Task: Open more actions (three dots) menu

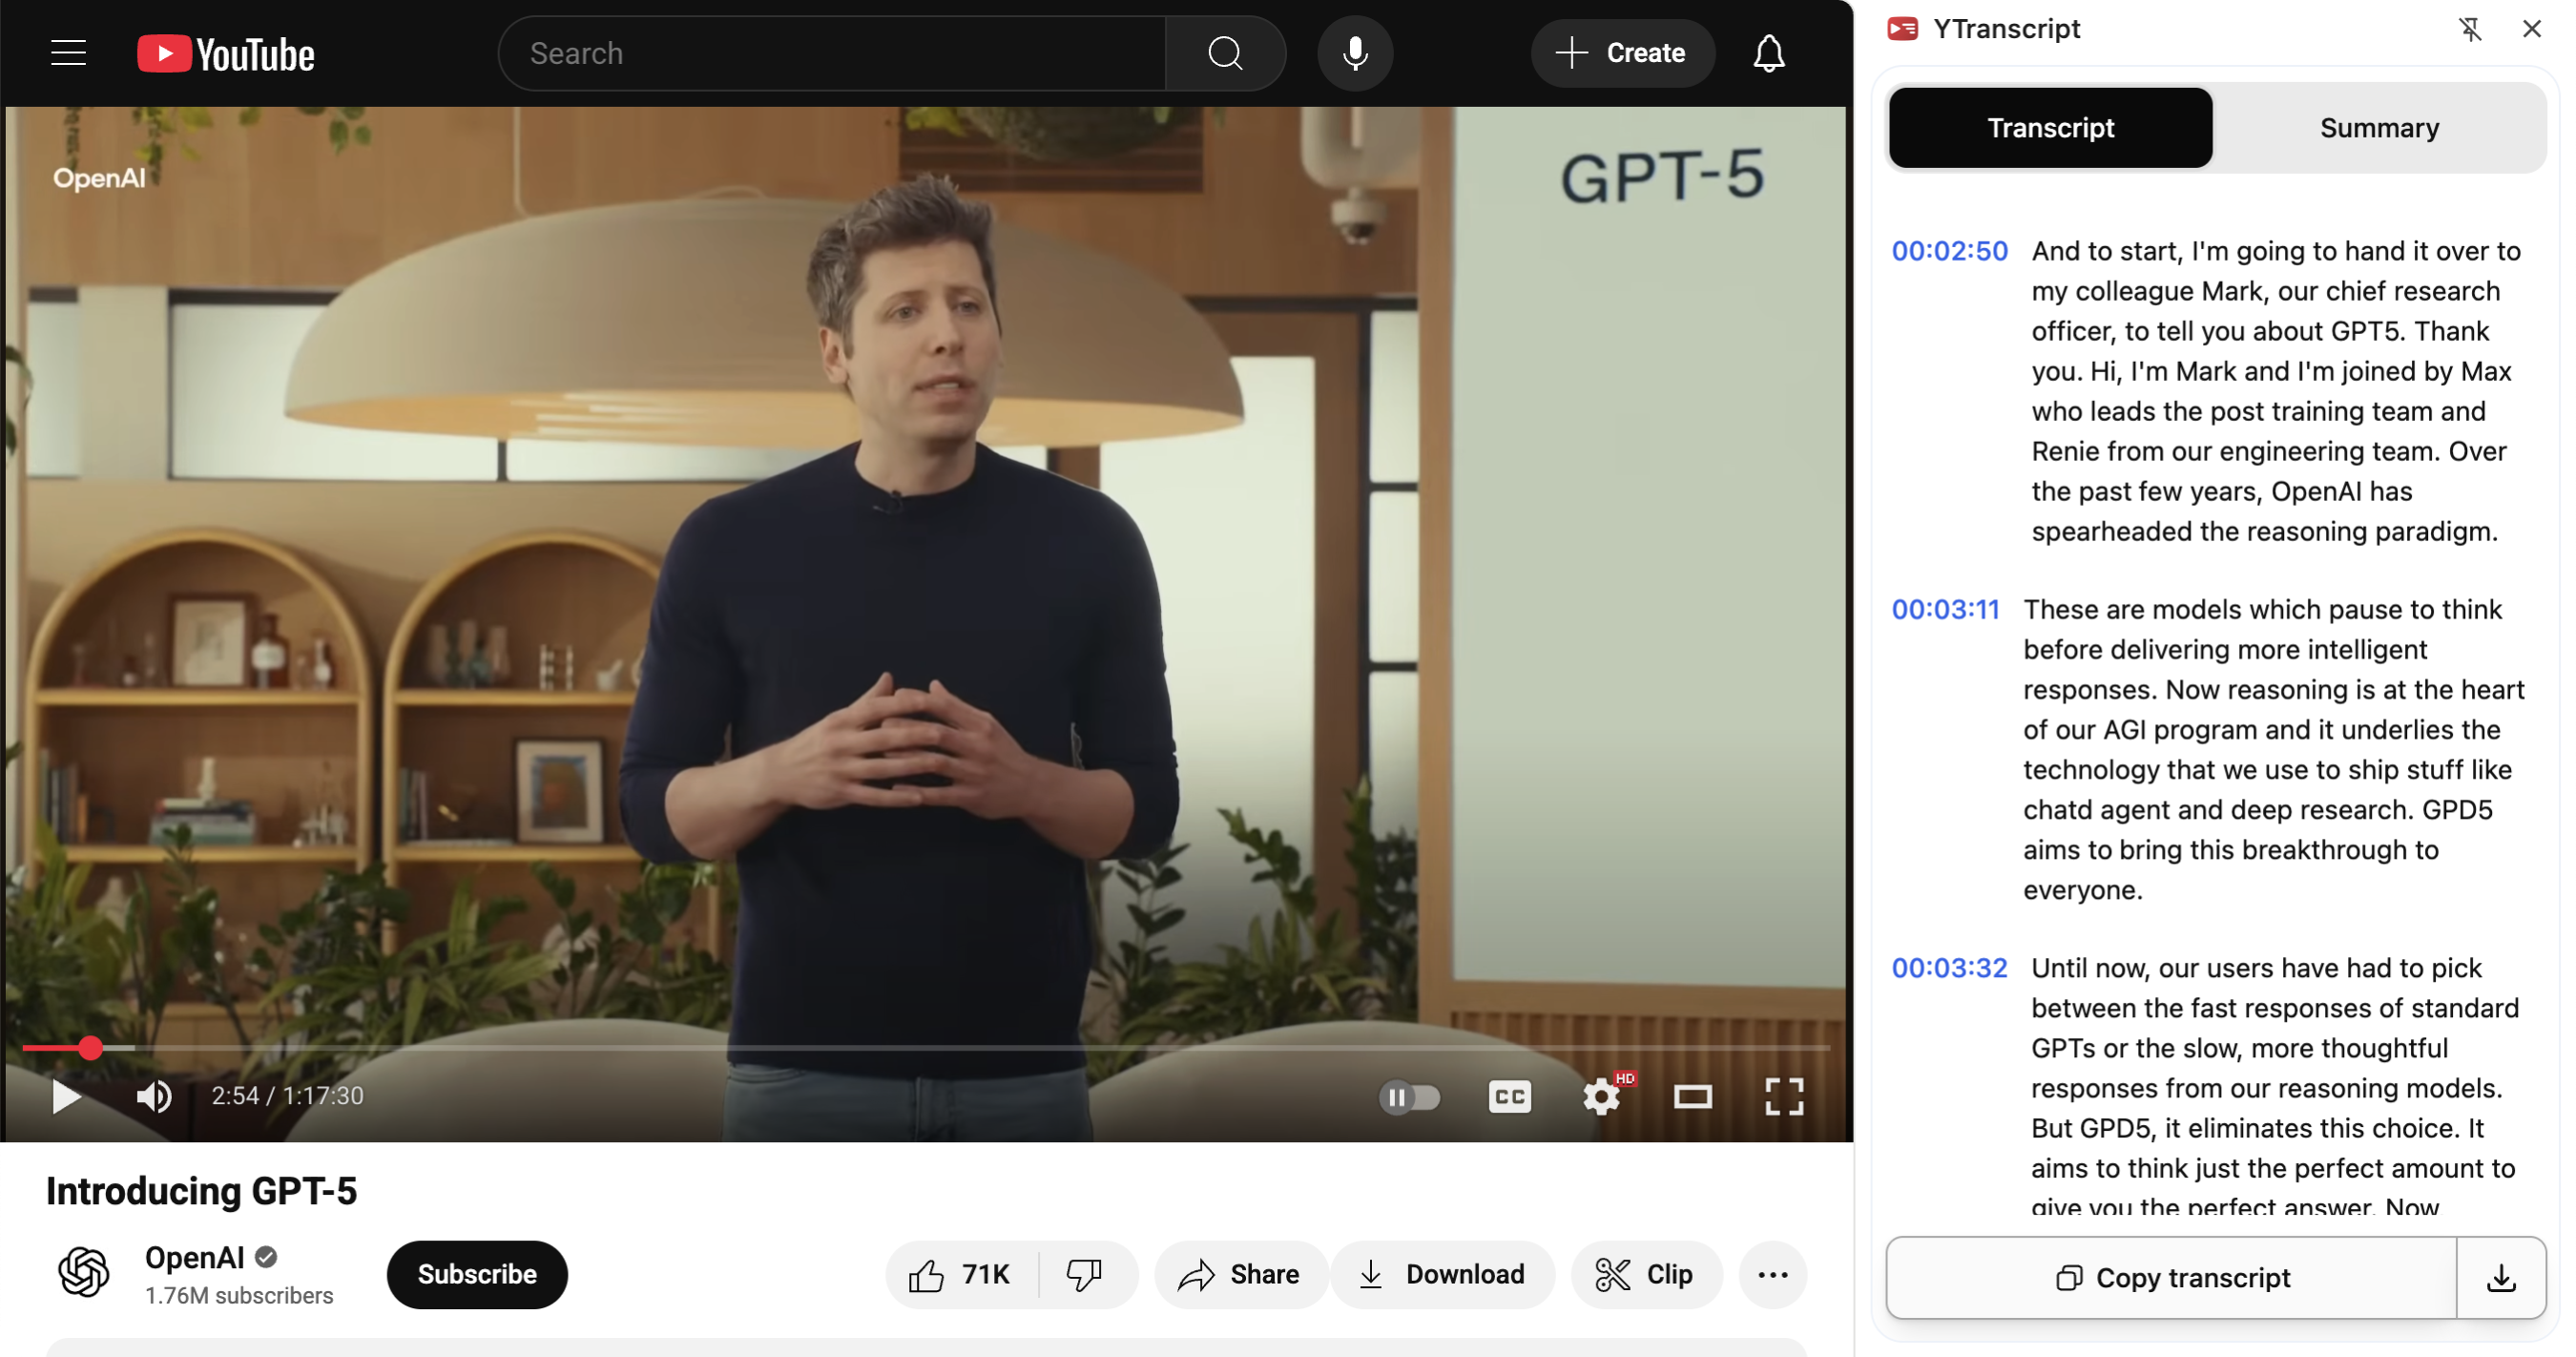Action: click(x=1772, y=1274)
